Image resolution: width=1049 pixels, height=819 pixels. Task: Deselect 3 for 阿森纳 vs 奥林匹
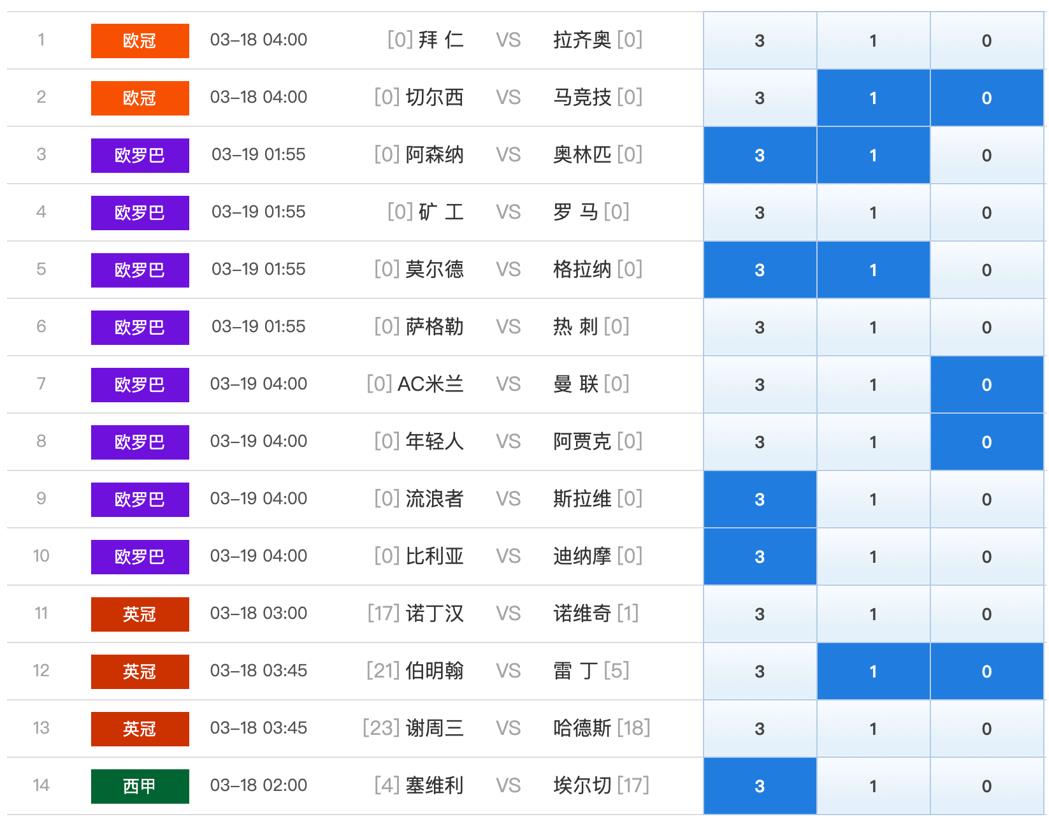click(759, 155)
